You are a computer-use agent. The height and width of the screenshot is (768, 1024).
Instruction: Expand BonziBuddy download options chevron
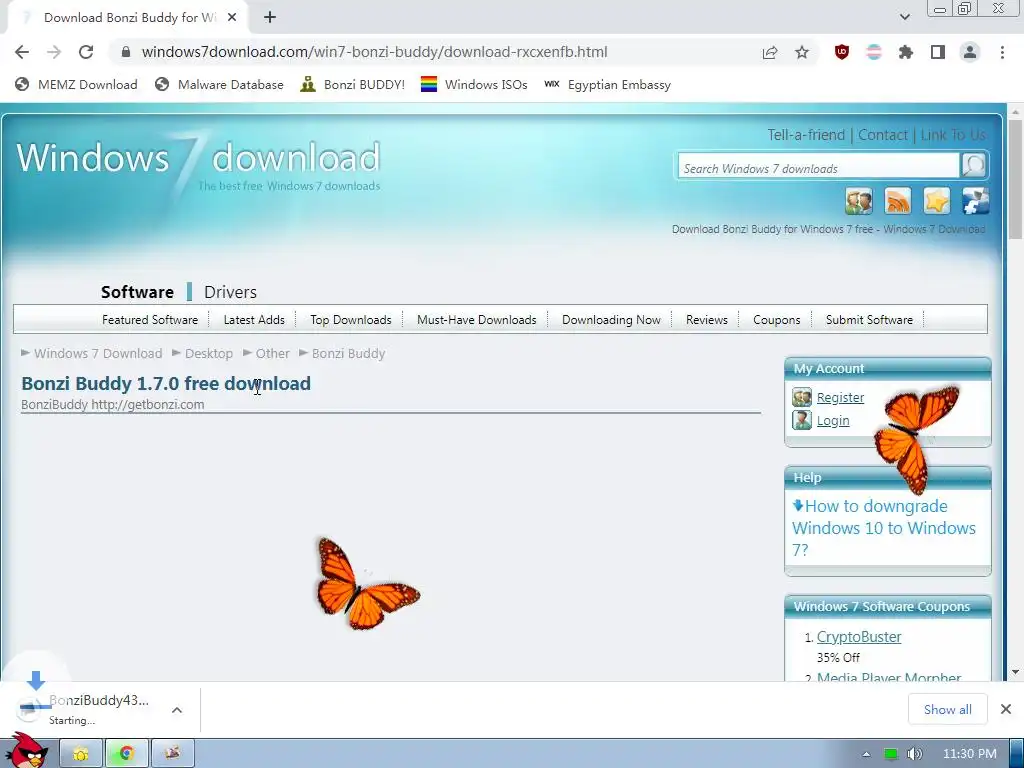177,710
